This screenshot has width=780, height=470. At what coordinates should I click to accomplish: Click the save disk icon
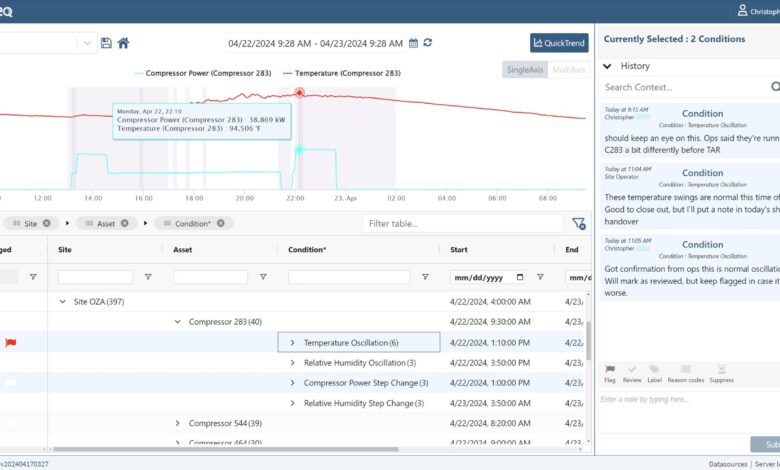tap(106, 43)
